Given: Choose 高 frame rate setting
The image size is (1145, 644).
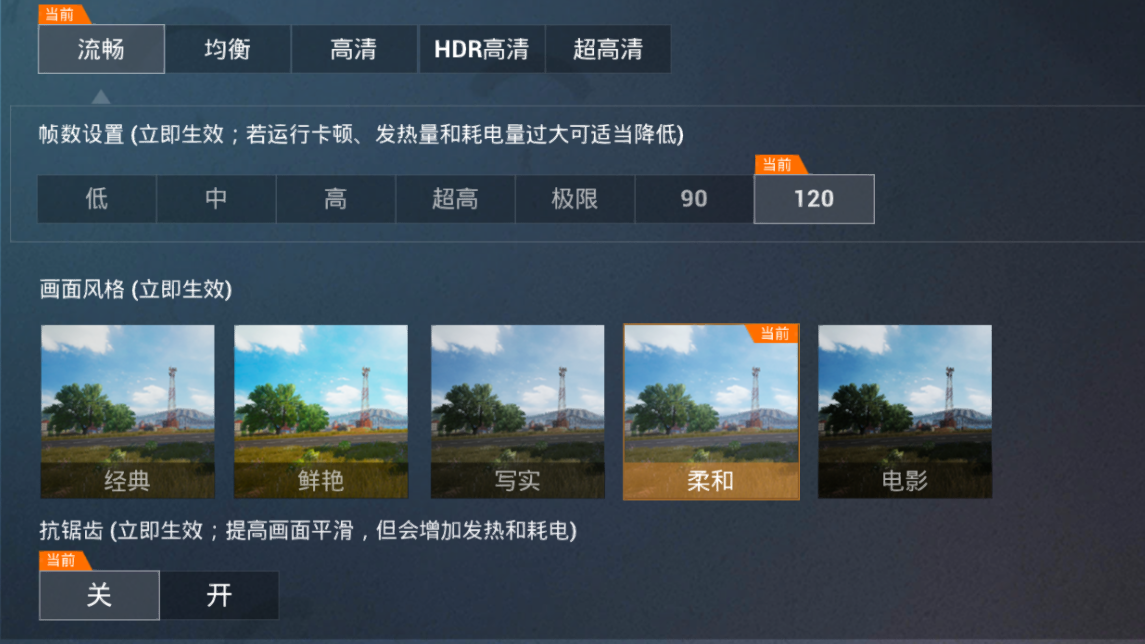Looking at the screenshot, I should [x=336, y=199].
